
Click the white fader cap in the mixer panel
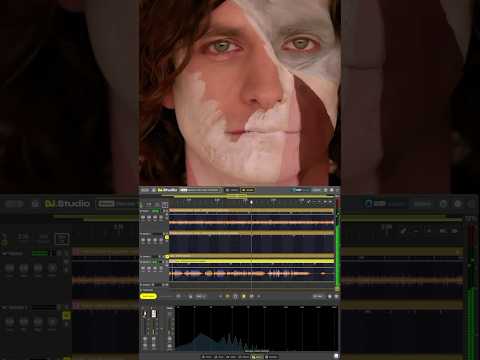point(154,314)
